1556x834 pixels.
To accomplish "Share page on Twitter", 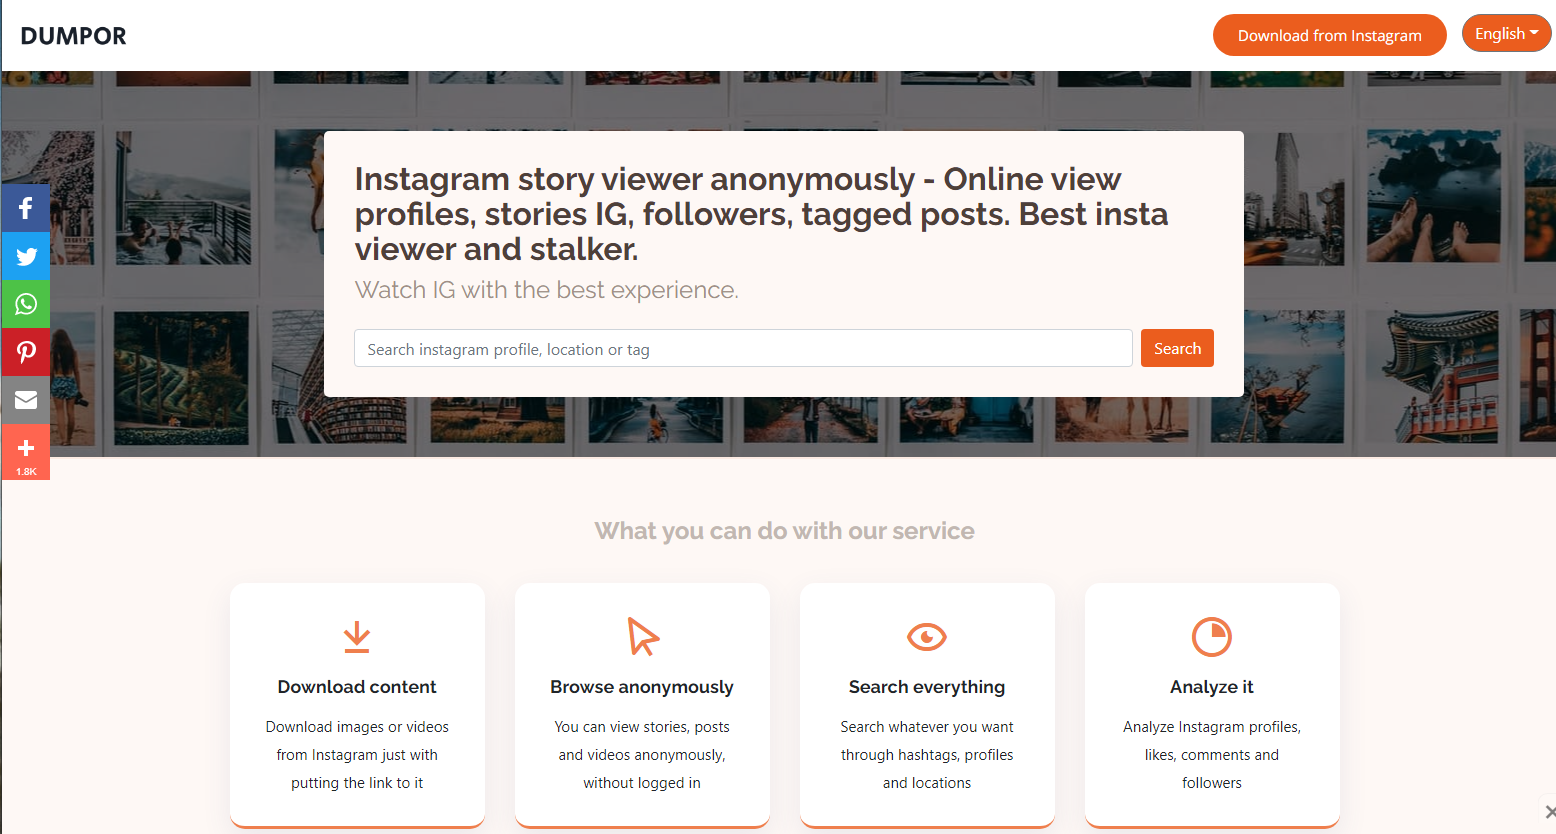I will click(x=26, y=256).
